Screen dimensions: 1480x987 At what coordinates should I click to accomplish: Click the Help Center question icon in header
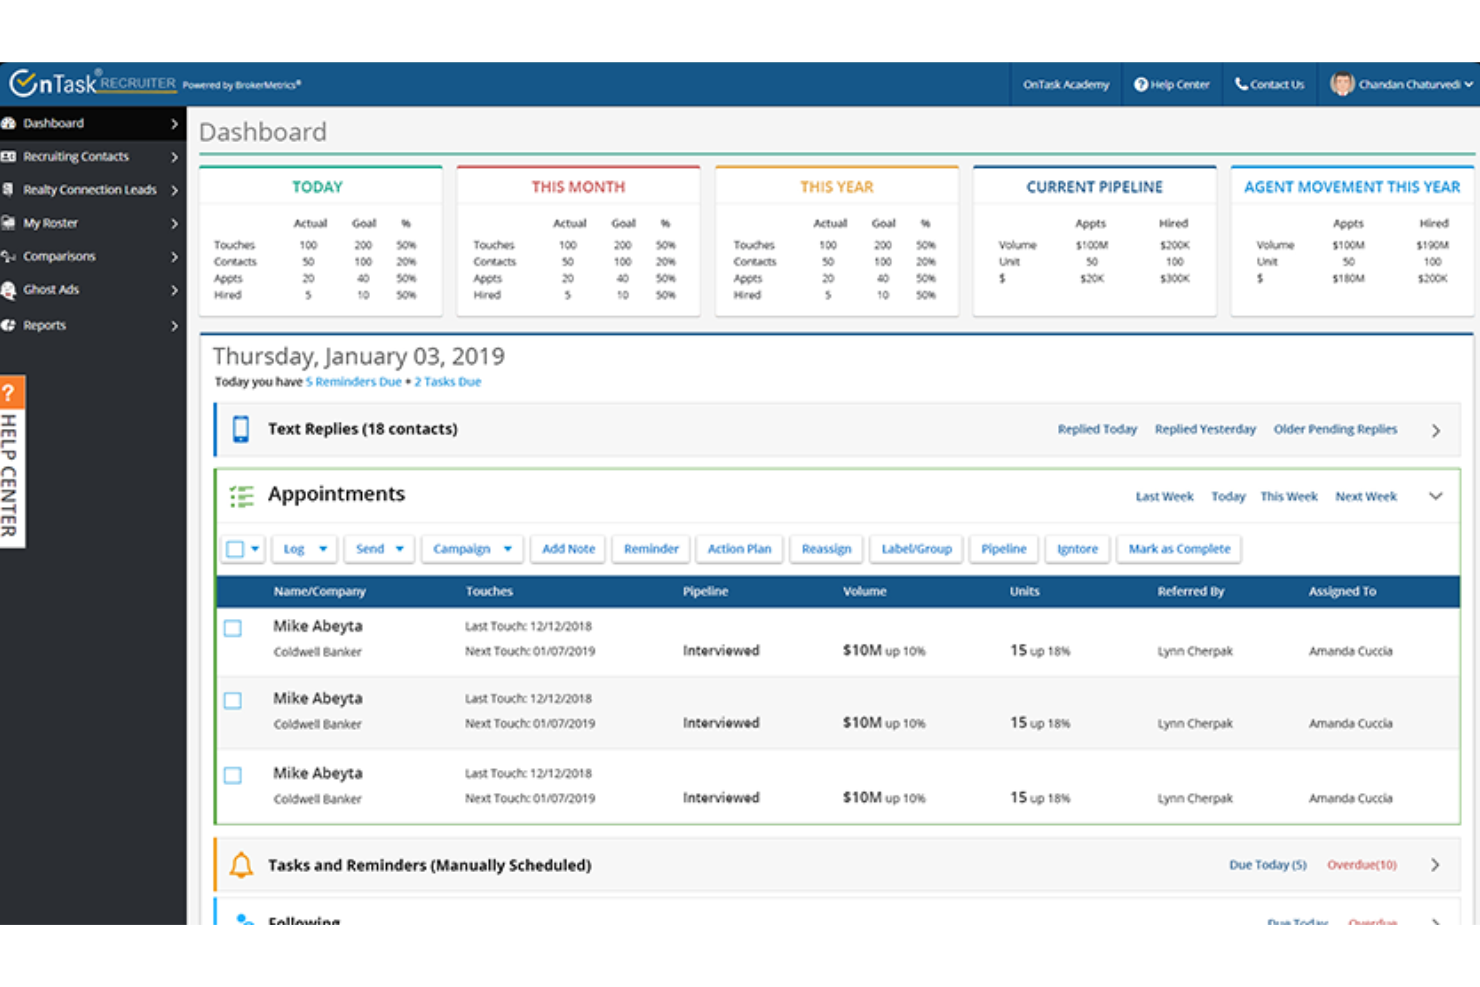(1140, 85)
